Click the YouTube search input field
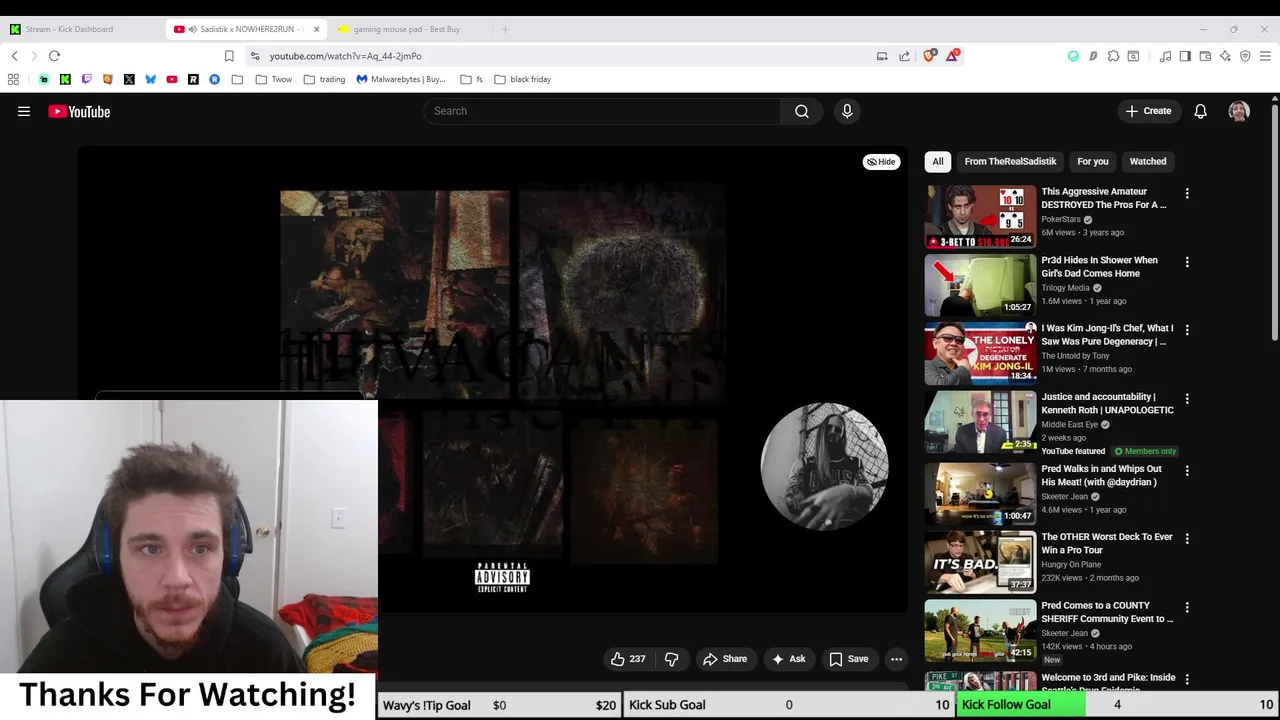Viewport: 1280px width, 720px height. click(602, 111)
